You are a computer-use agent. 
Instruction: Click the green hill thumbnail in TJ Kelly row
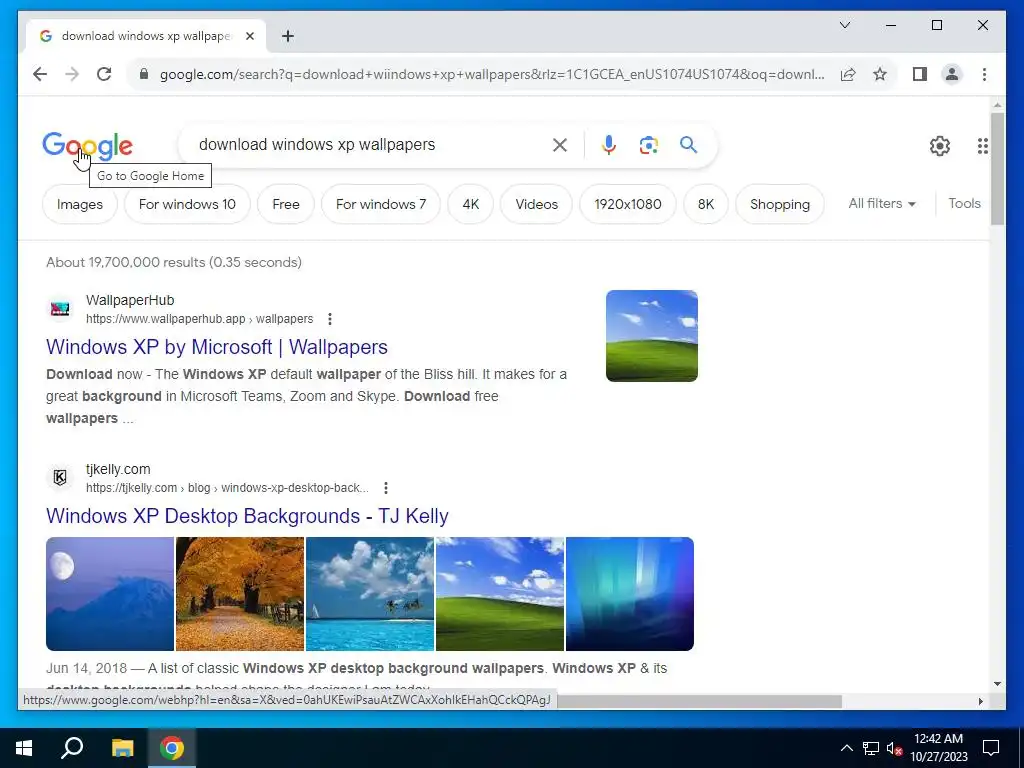pos(500,594)
